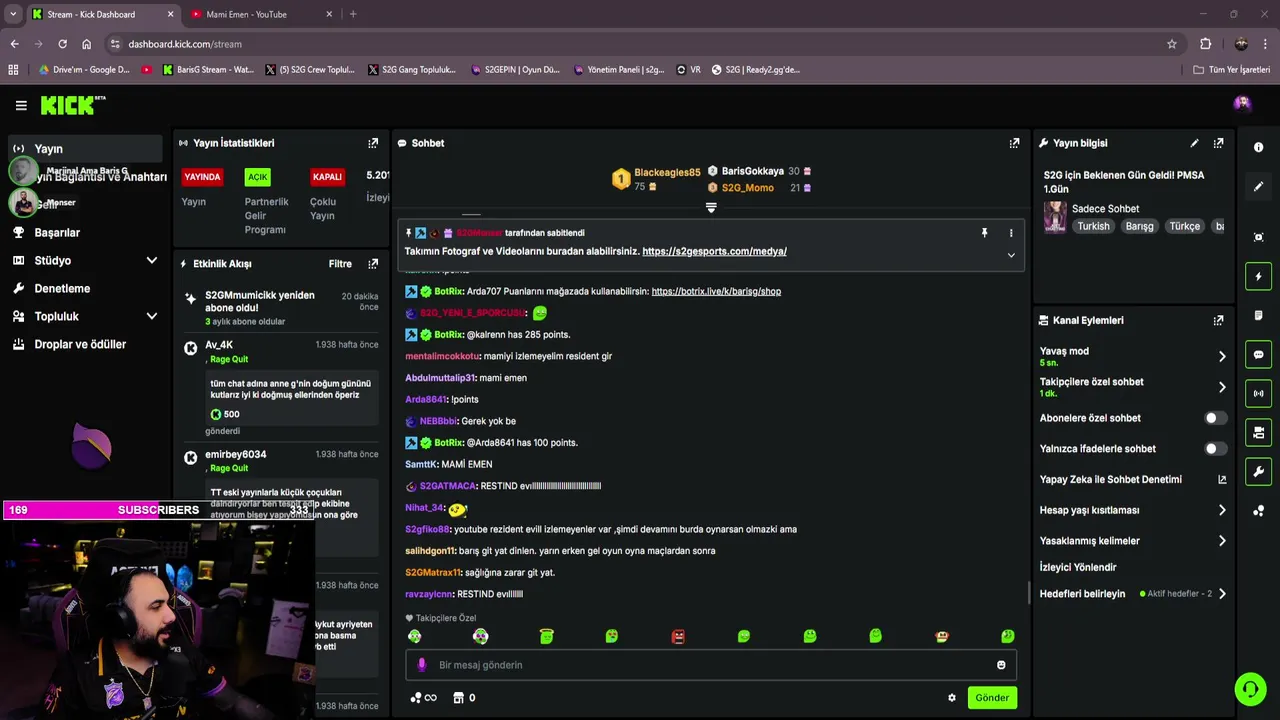This screenshot has width=1280, height=720.
Task: Click the broadcast signal sidebar icon
Action: 1259,394
